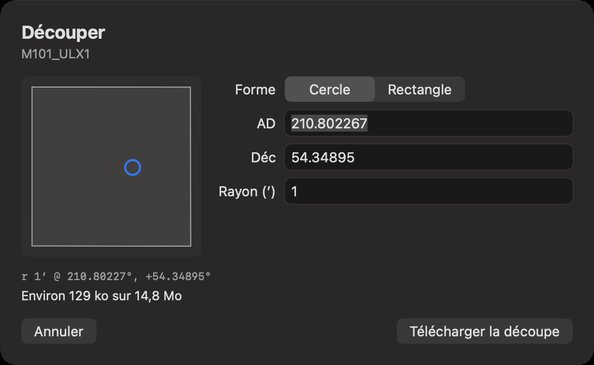Switch the shape to Rectangle

(419, 89)
